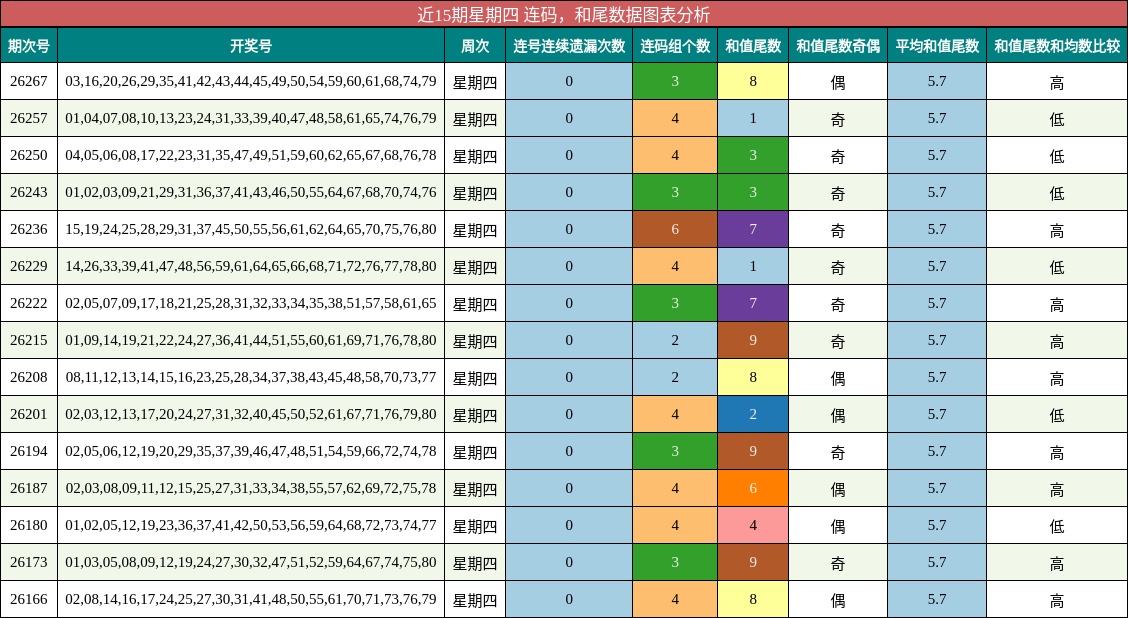
Task: Click the 奇 cell in row 26243
Action: tap(838, 192)
